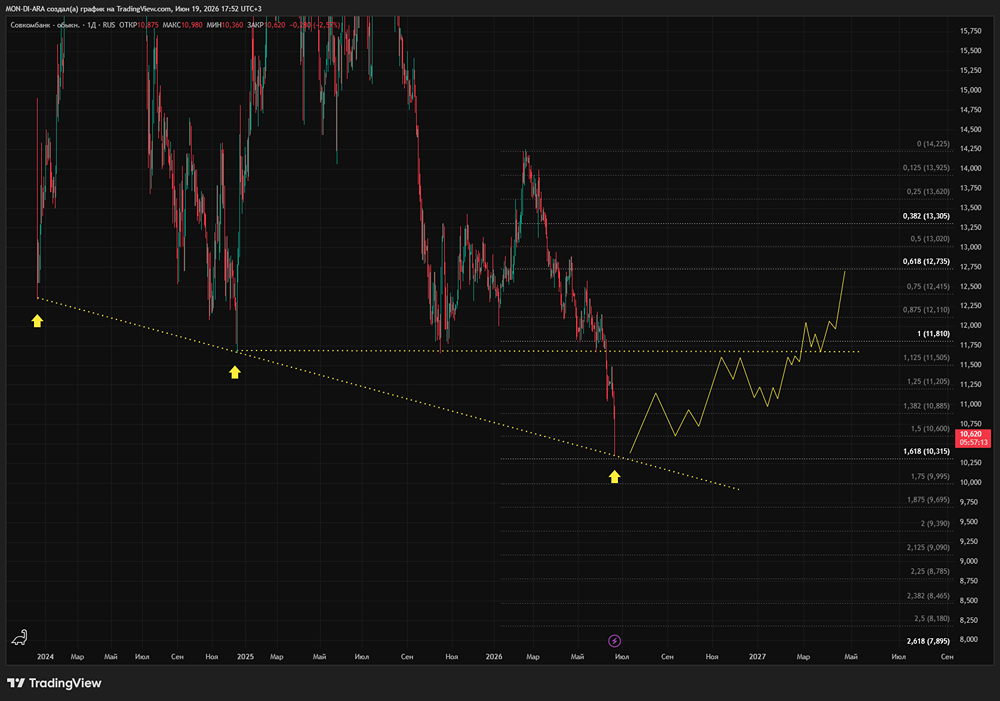Click the ЗАКР close value in the legend
This screenshot has width=1000, height=701.
275,25
